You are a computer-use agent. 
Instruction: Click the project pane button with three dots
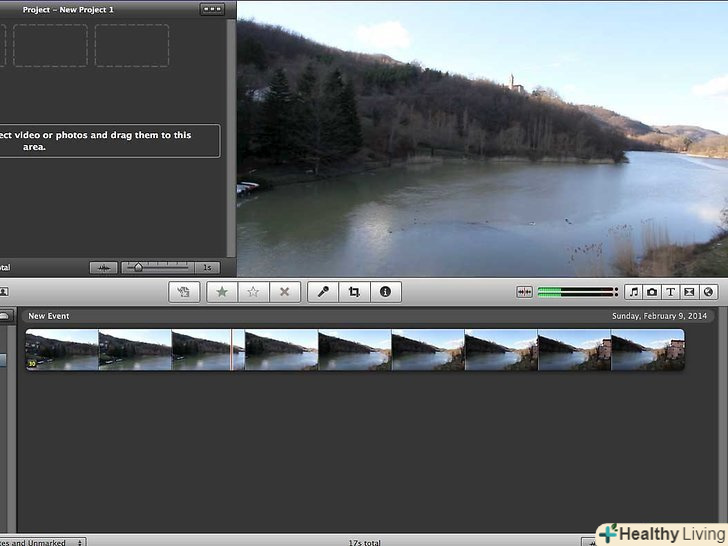pos(212,9)
